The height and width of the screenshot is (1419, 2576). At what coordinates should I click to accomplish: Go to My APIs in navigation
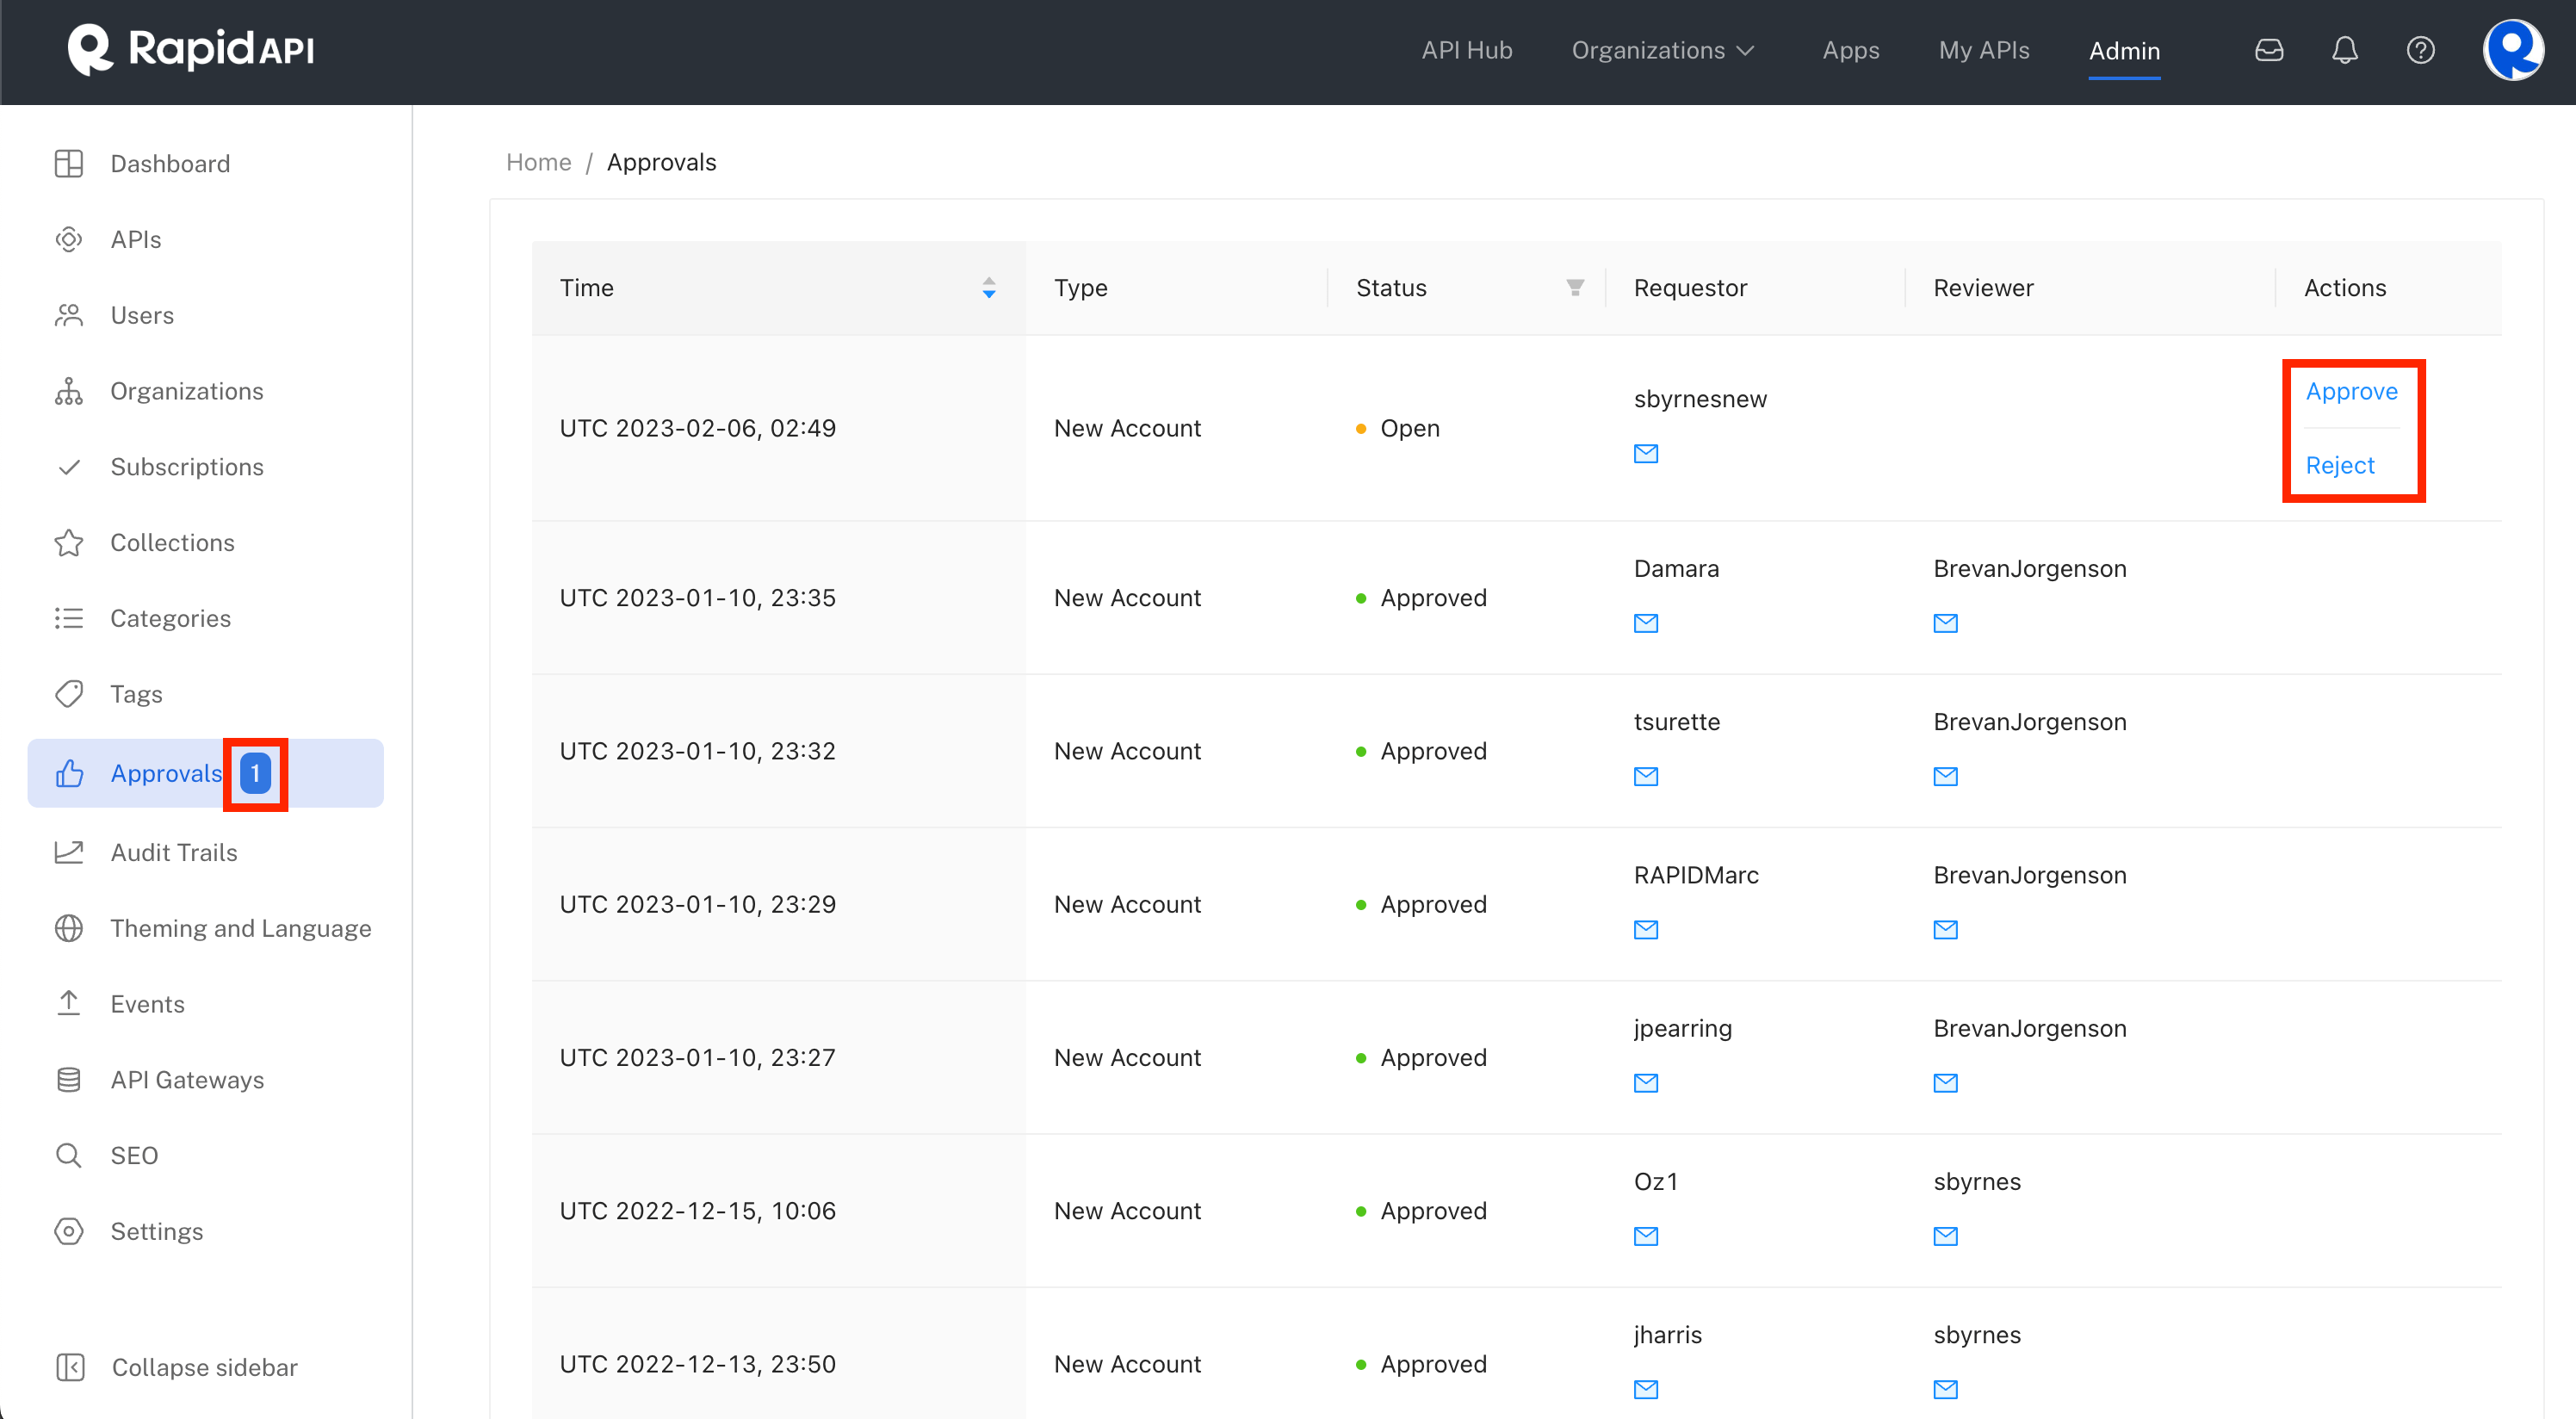[x=1983, y=50]
